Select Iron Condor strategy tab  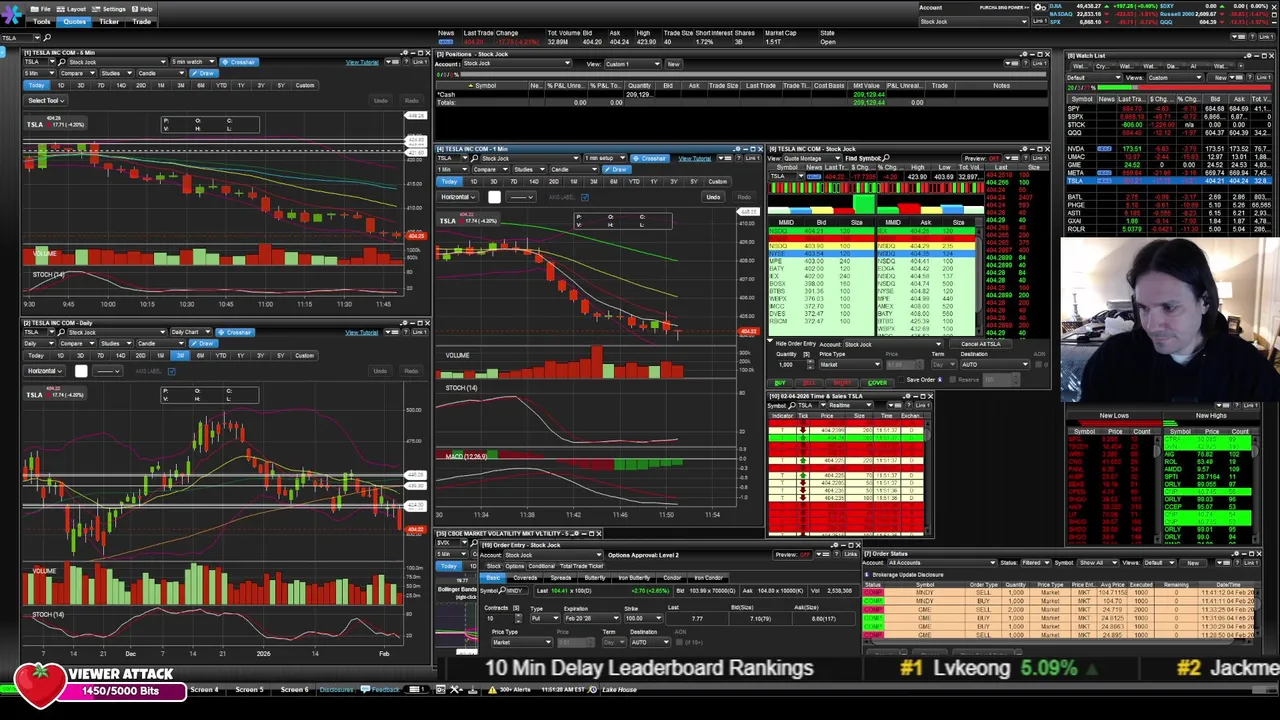708,578
